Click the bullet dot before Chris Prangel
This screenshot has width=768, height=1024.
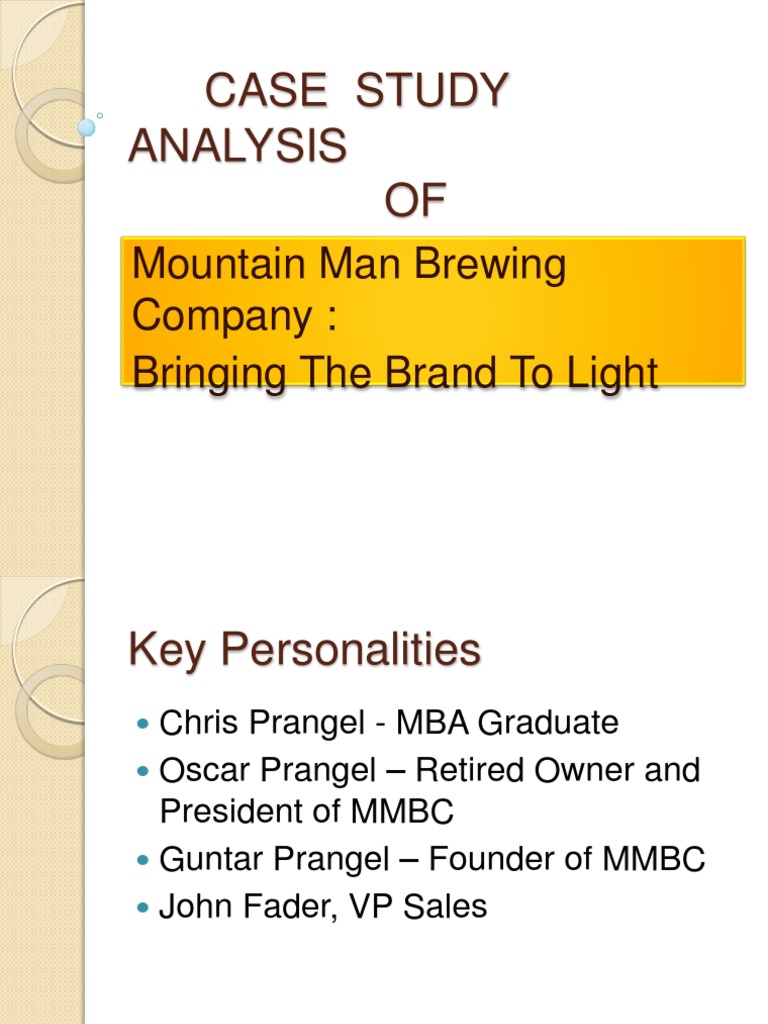140,723
